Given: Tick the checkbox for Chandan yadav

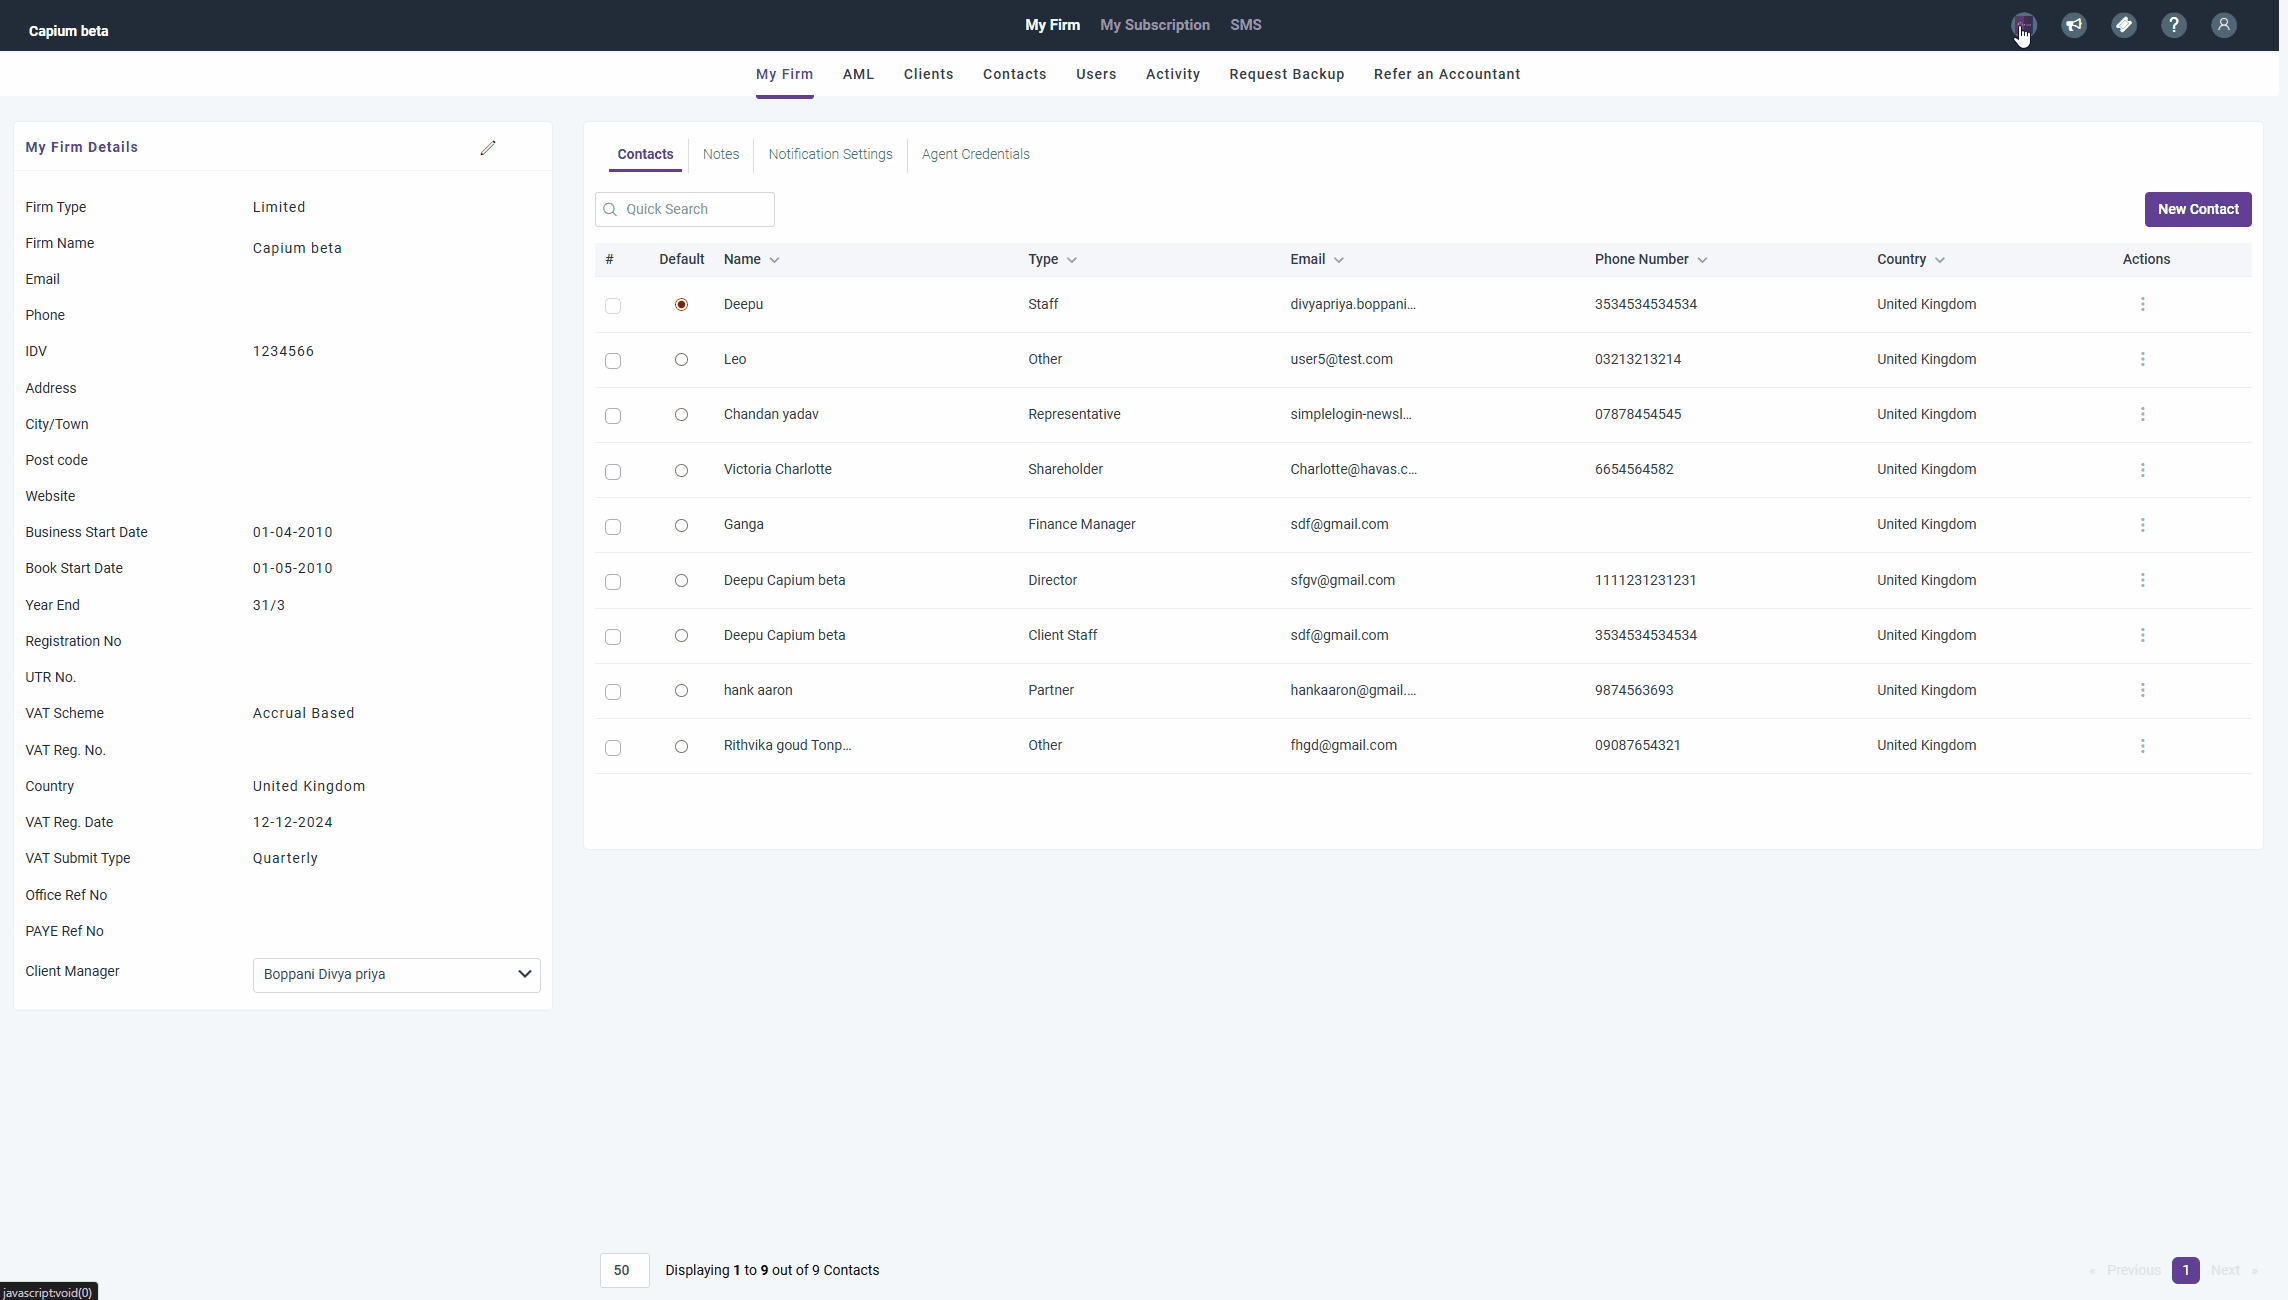Looking at the screenshot, I should [x=613, y=415].
